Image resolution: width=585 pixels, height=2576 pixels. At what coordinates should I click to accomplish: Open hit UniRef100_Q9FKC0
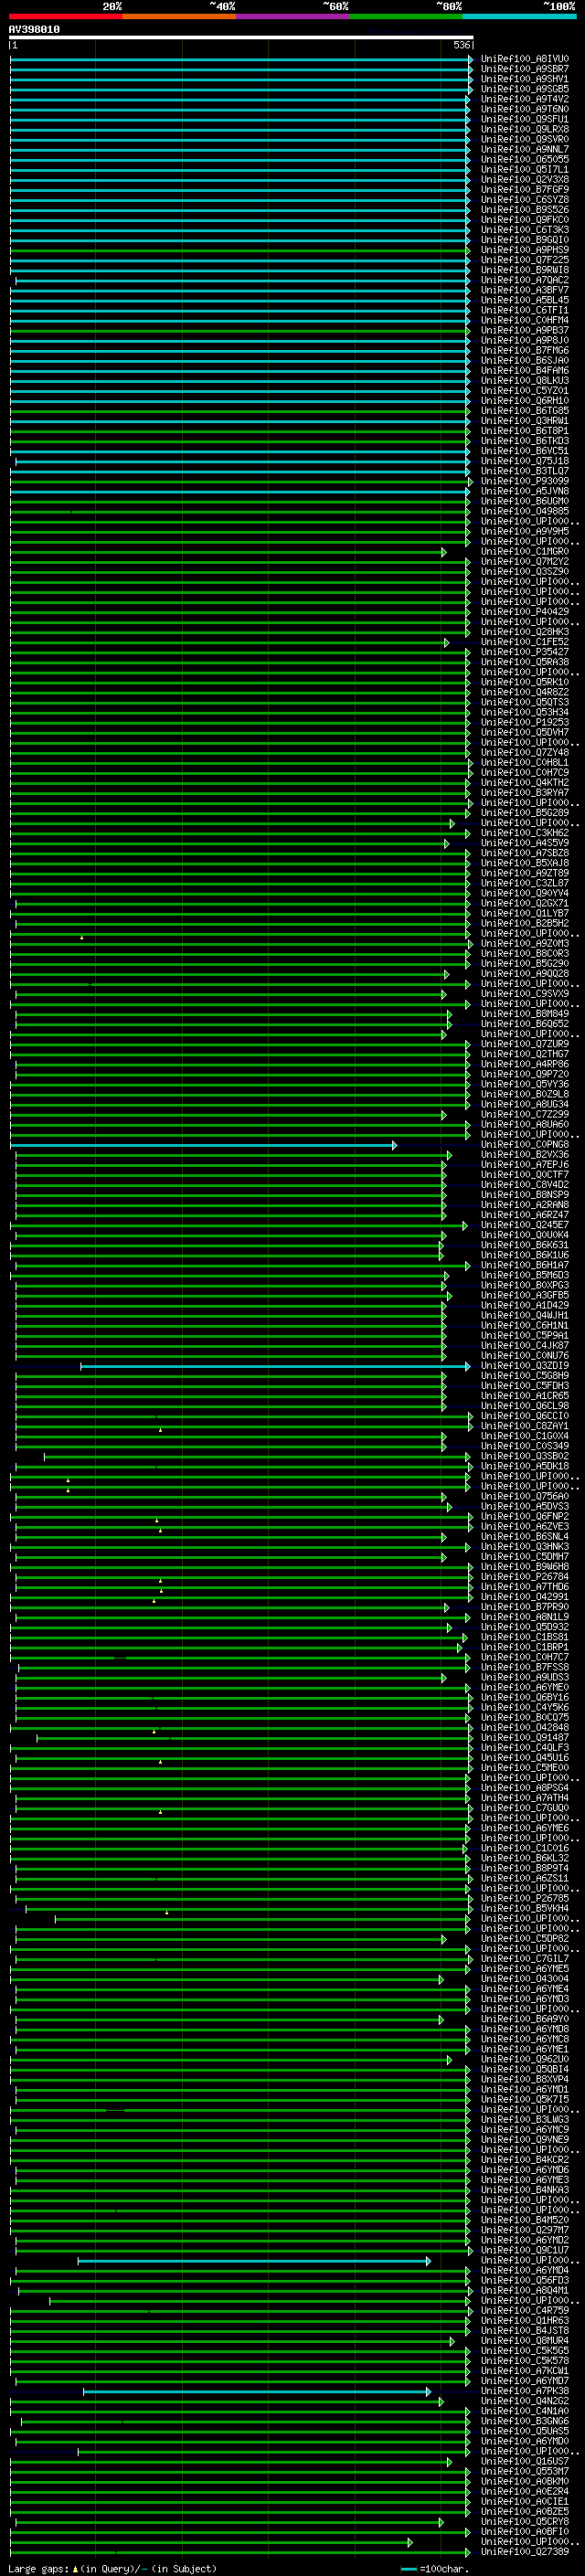[524, 220]
